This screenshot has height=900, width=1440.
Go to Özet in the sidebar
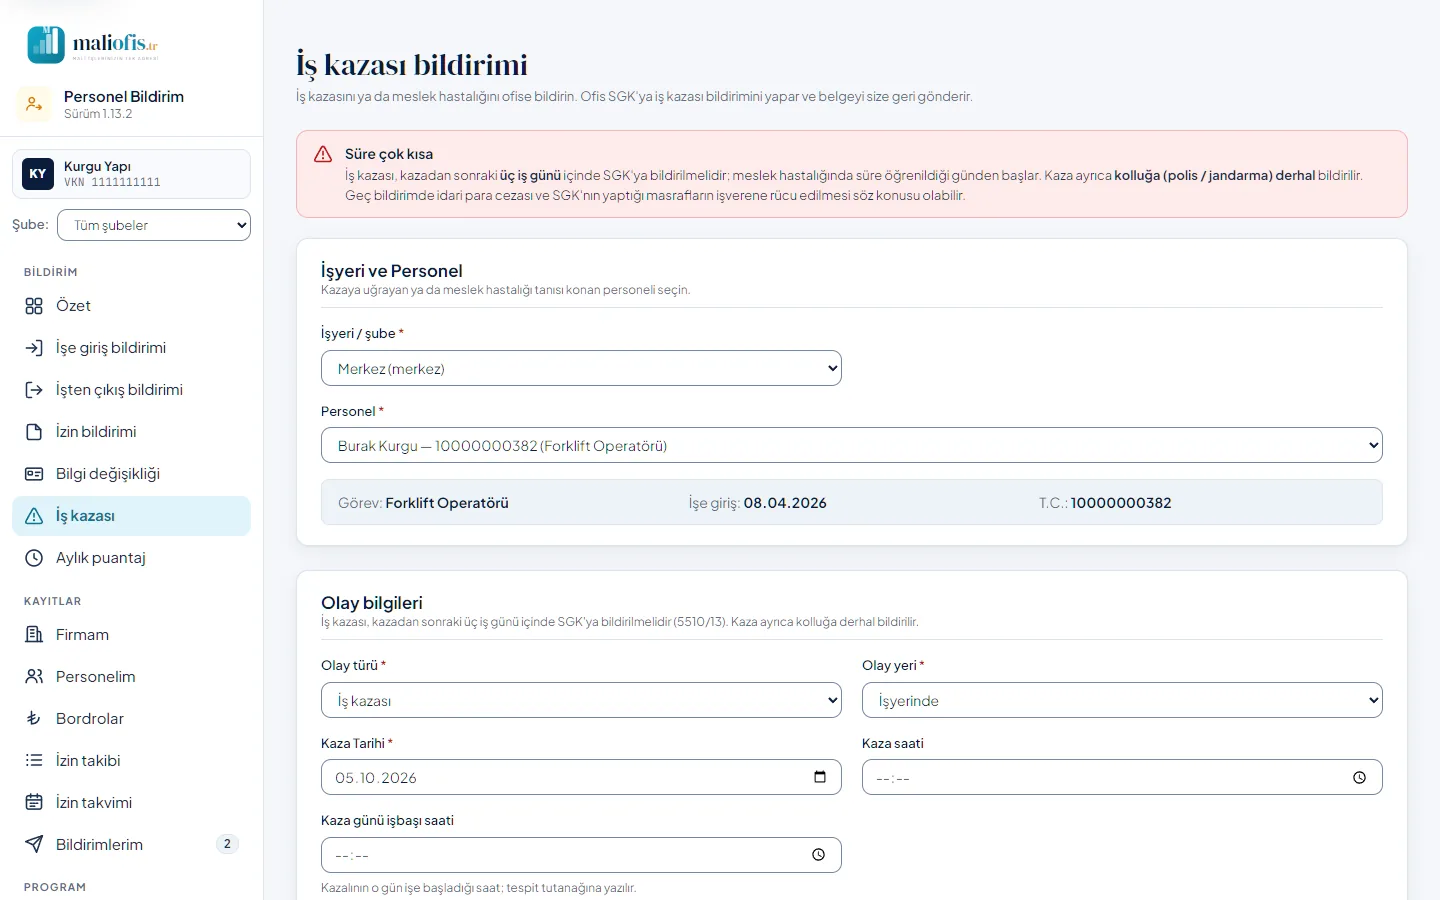131,306
